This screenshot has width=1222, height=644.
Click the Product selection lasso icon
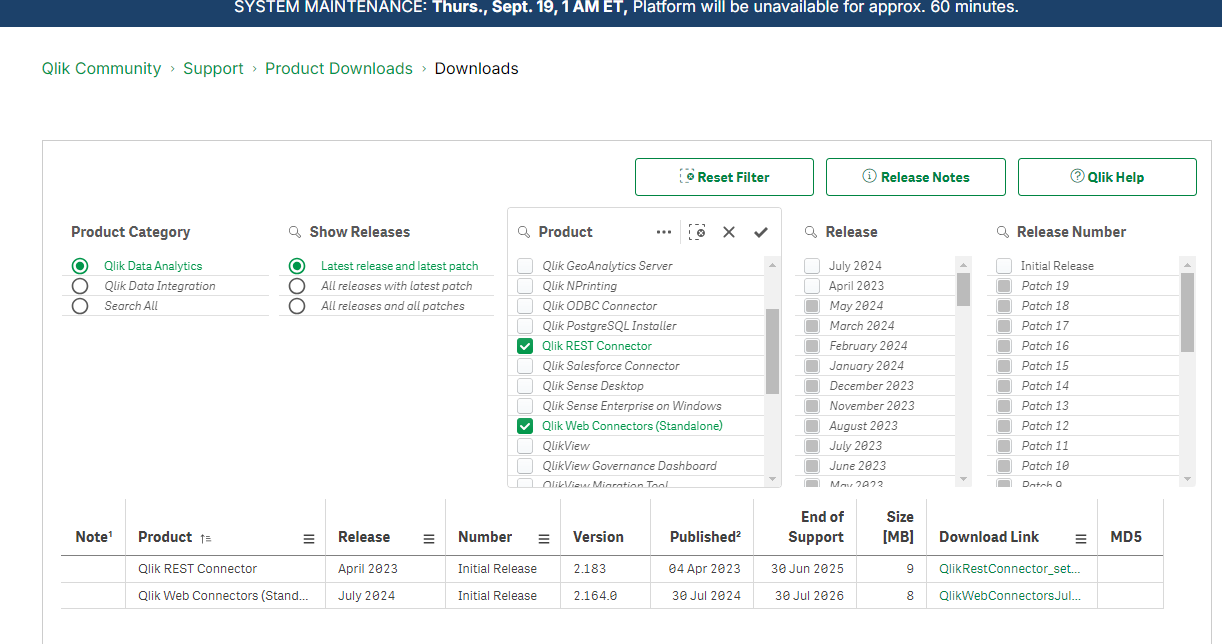pos(698,232)
